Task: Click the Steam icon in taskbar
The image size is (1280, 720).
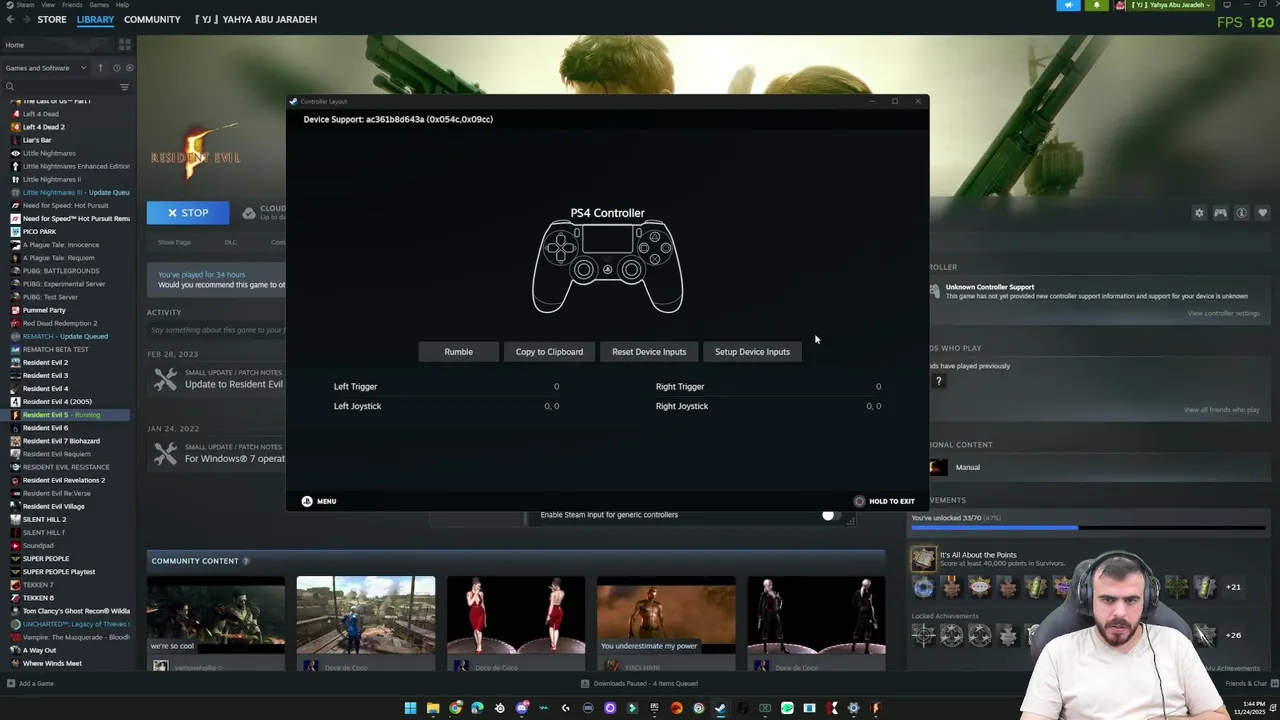Action: pyautogui.click(x=720, y=708)
